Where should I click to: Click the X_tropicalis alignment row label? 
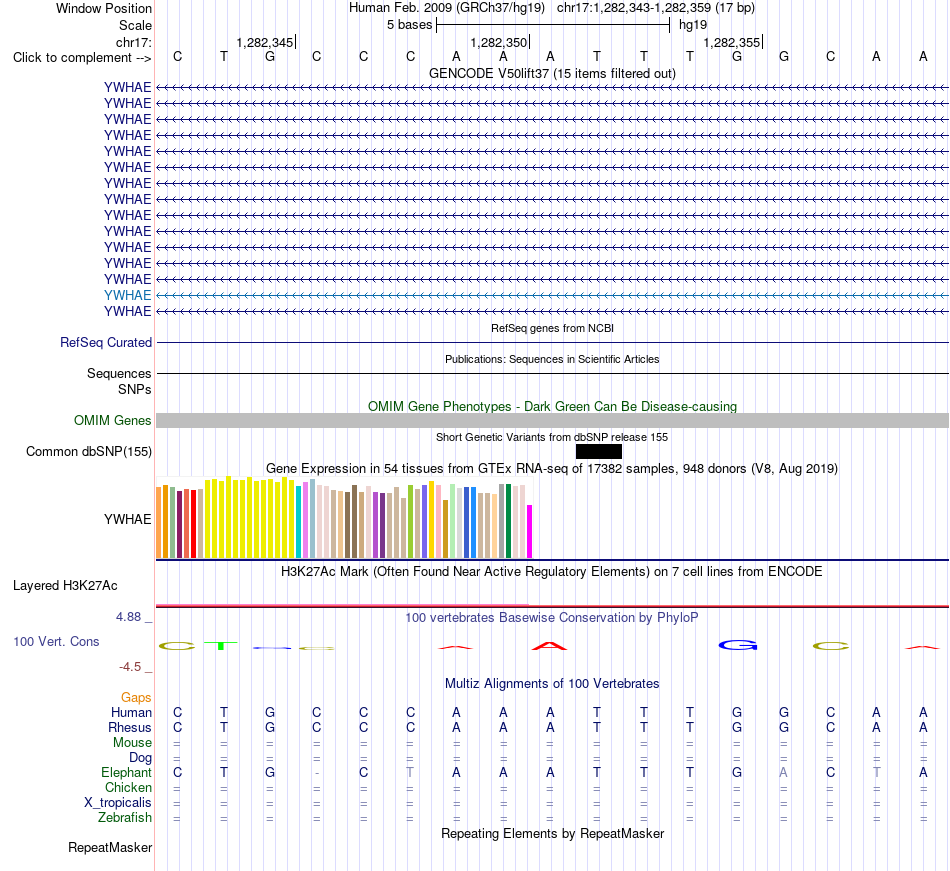118,803
